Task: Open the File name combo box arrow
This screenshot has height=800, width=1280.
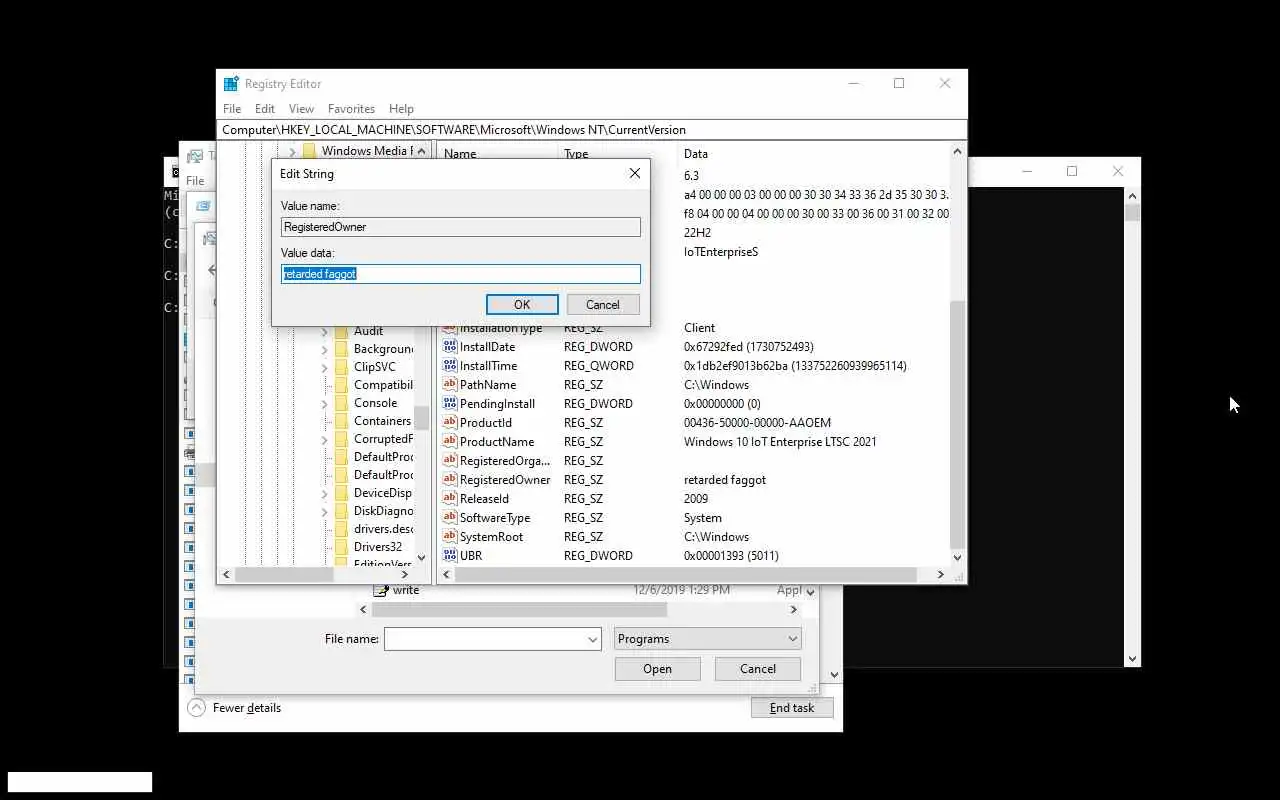Action: [592, 639]
